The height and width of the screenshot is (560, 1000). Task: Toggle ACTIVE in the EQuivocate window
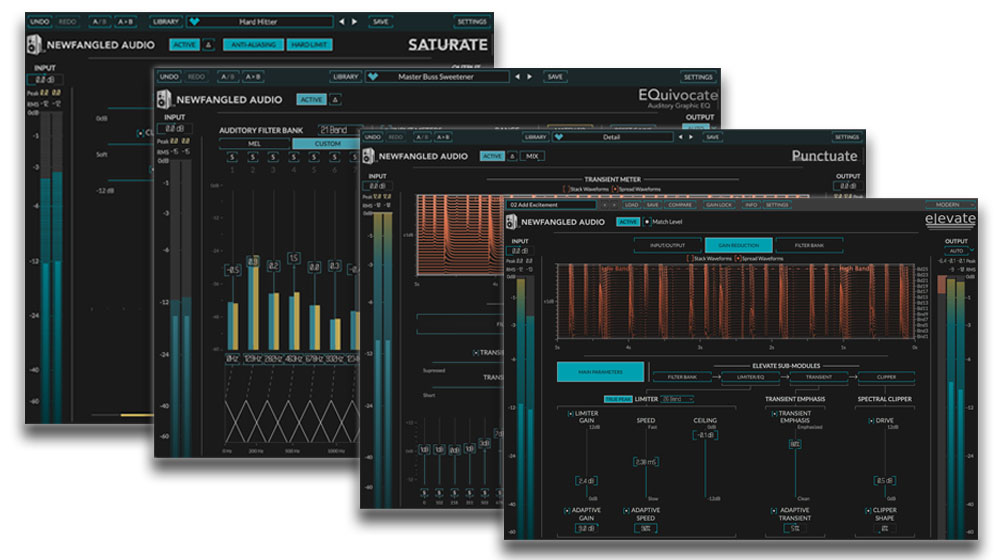311,99
